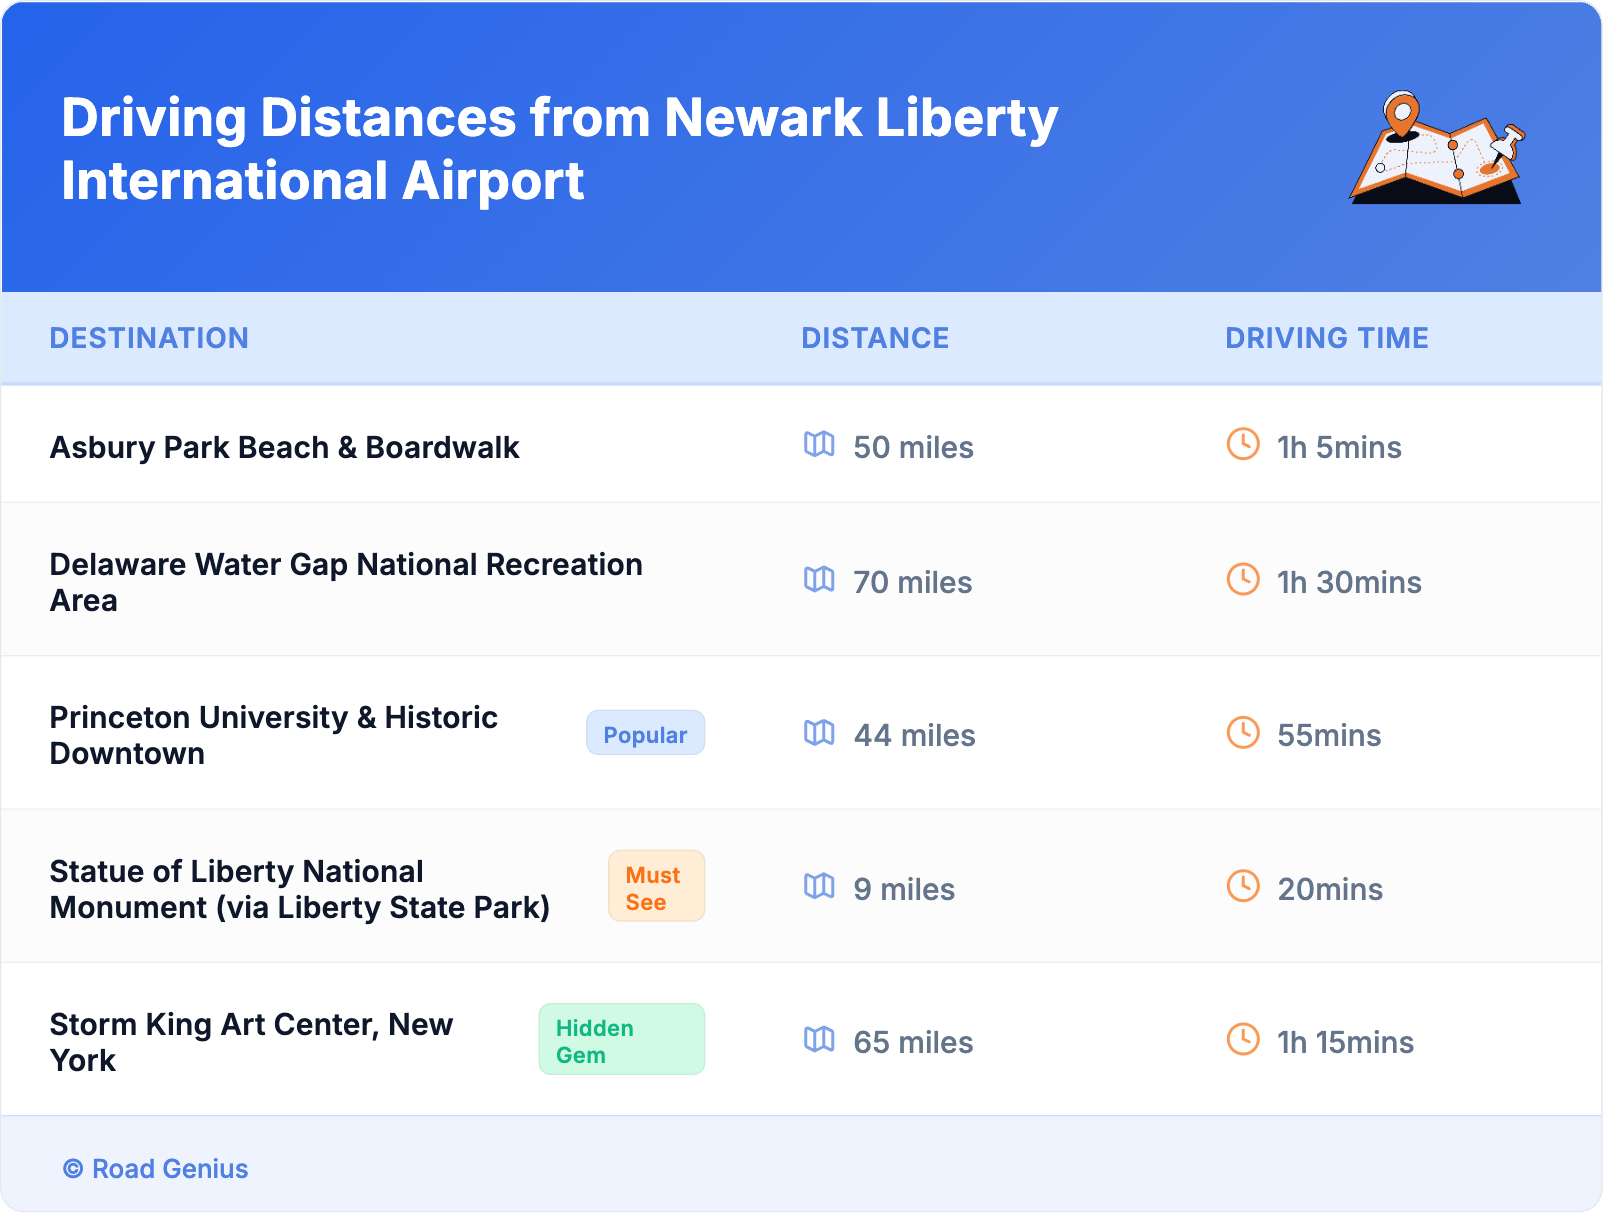
Task: Click the clock icon beside 20mins
Action: click(x=1243, y=886)
